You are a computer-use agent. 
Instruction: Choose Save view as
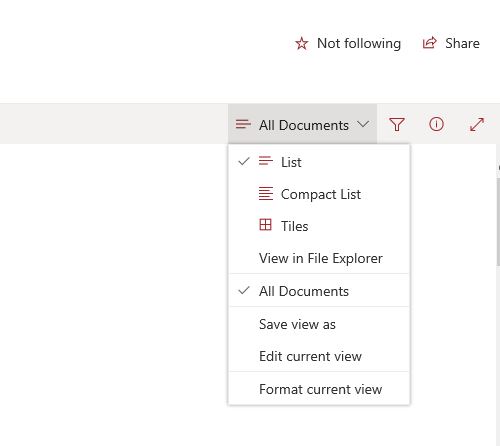coord(319,324)
